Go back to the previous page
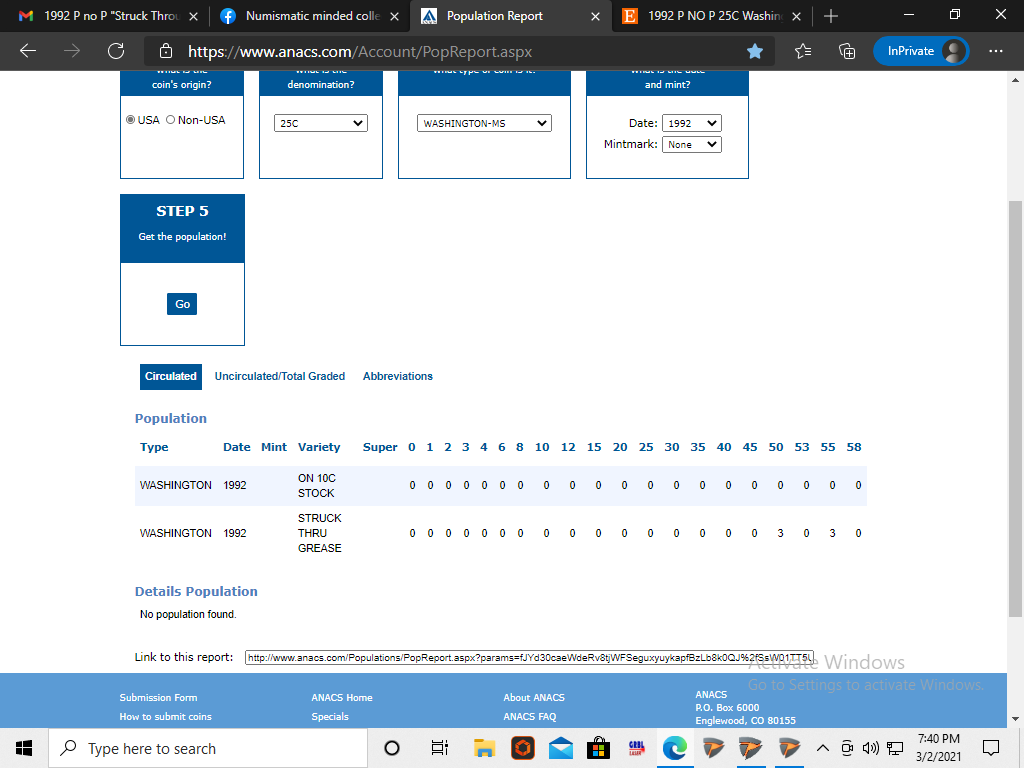The image size is (1024, 768). pos(28,51)
